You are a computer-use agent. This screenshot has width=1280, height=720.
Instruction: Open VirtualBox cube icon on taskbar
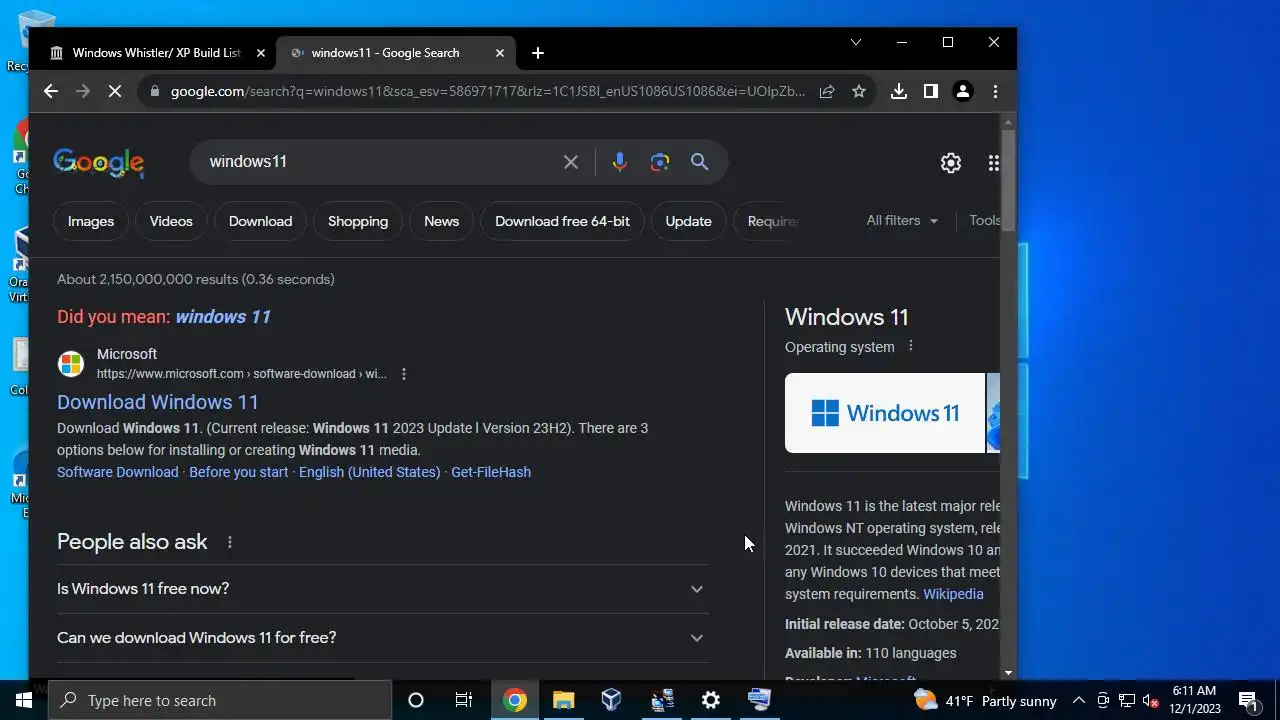pyautogui.click(x=612, y=700)
